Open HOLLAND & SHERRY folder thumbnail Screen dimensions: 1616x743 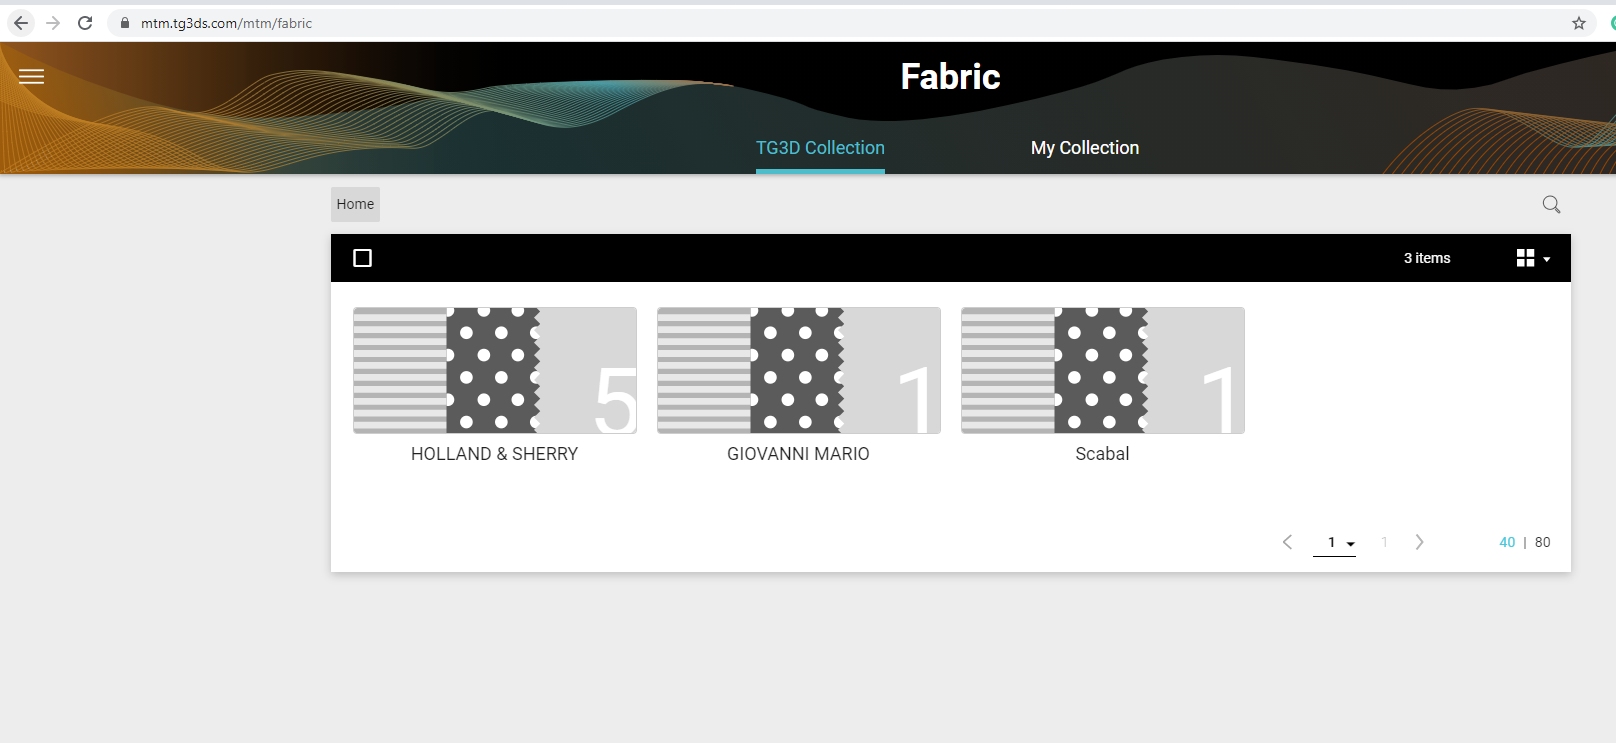point(495,370)
